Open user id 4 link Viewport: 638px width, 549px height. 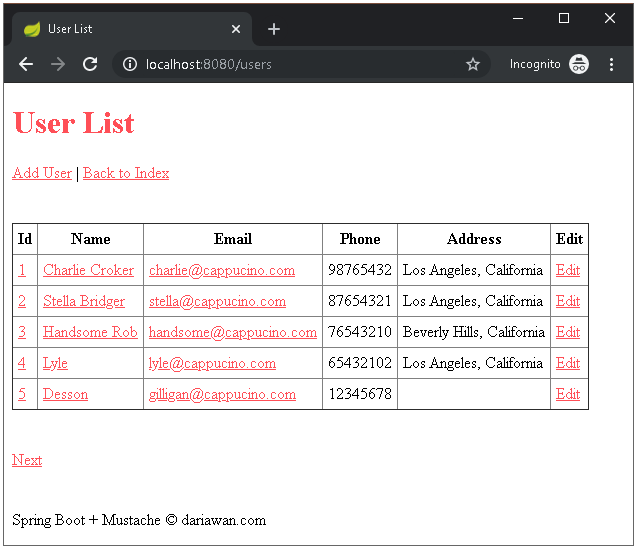click(x=22, y=363)
